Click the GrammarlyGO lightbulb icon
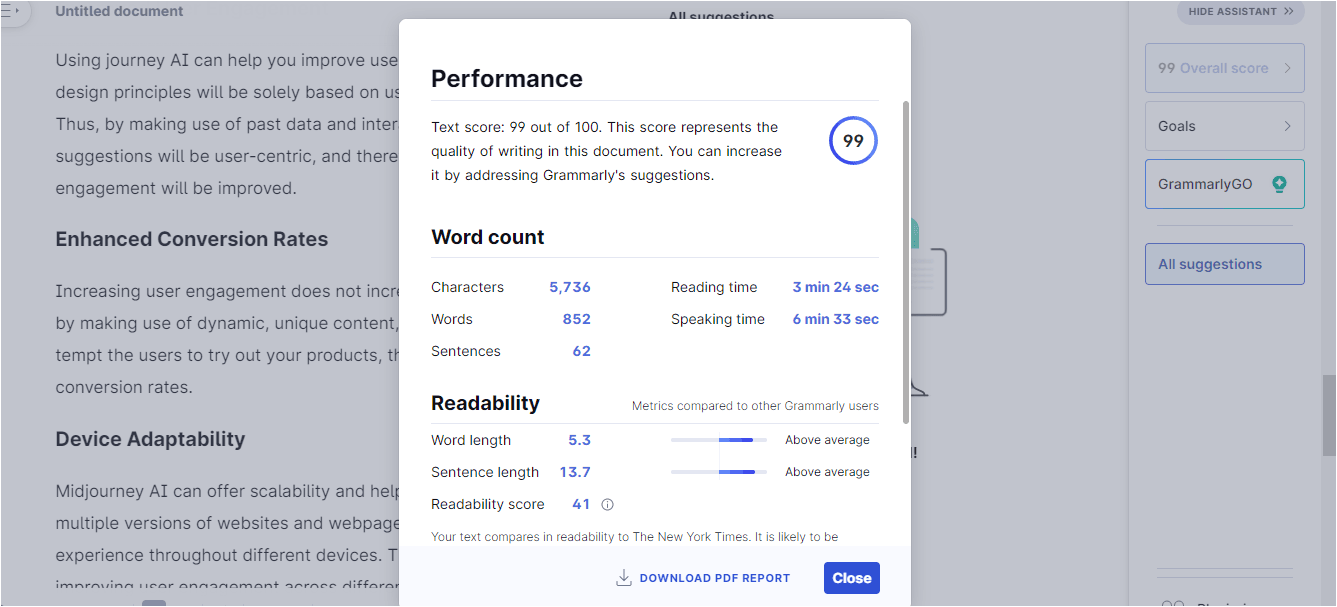 1279,184
